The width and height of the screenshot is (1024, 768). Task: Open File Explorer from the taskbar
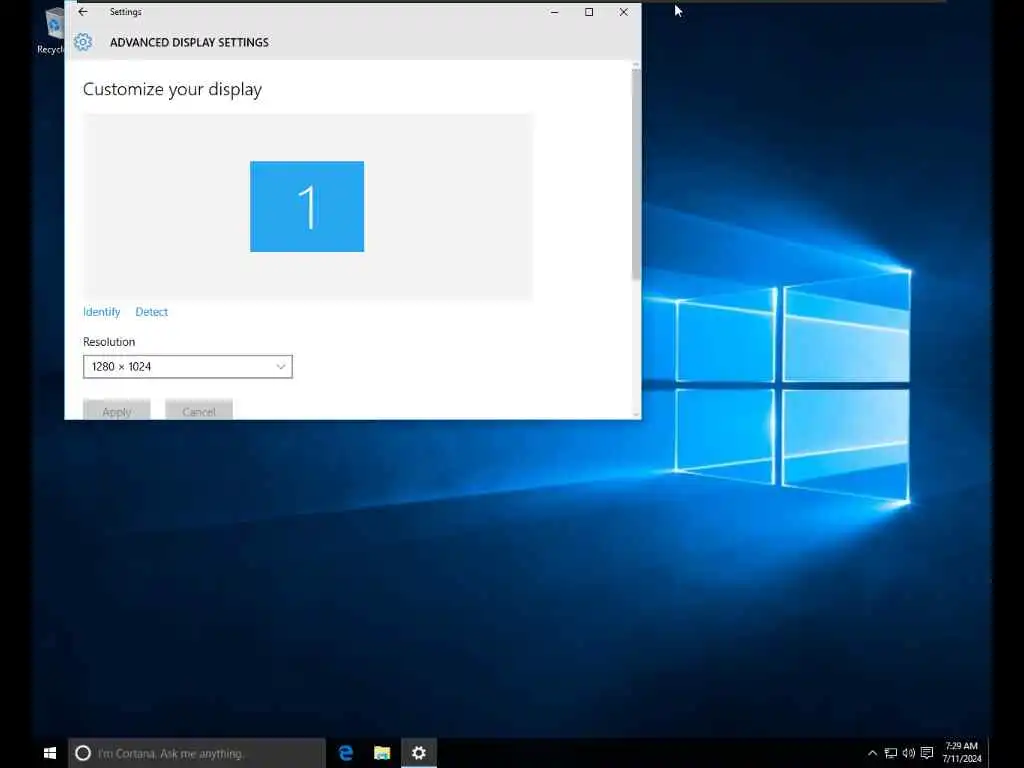click(x=382, y=753)
